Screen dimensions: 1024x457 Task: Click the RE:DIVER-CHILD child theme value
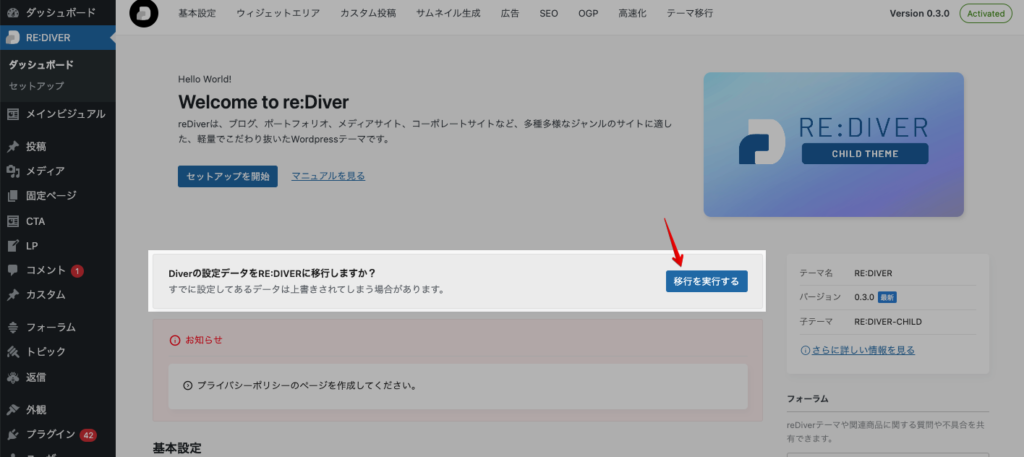(888, 322)
